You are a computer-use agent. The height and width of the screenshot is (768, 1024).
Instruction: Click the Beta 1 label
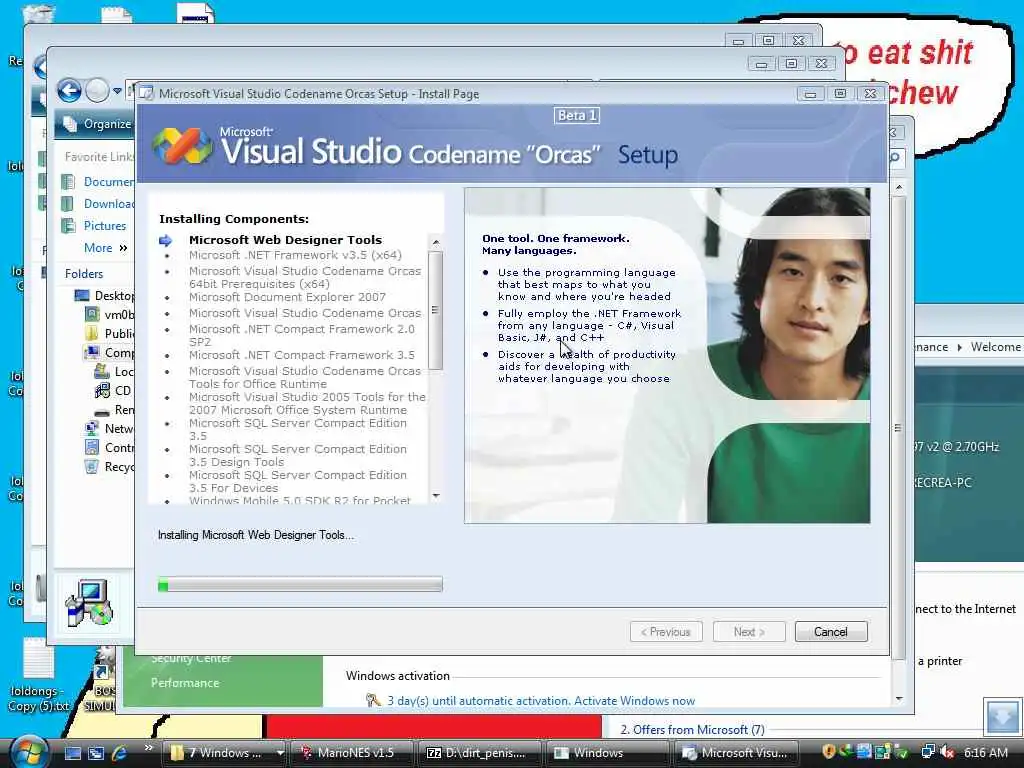pos(577,116)
